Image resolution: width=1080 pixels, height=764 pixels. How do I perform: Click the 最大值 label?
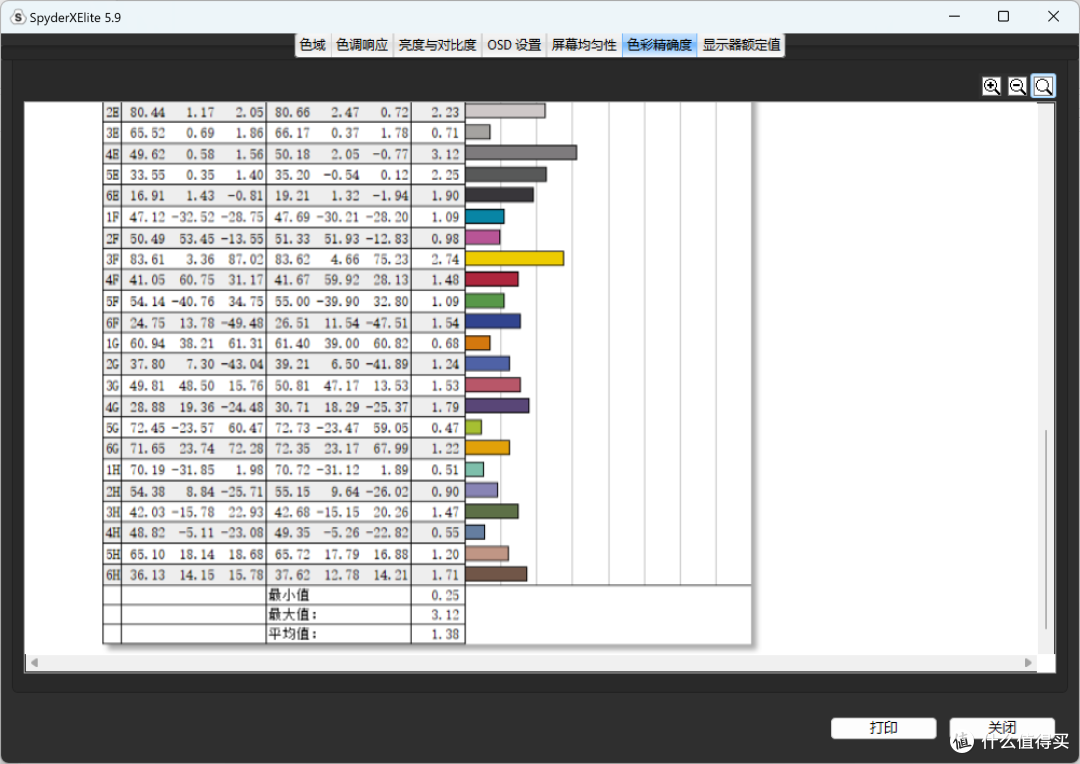coord(293,615)
